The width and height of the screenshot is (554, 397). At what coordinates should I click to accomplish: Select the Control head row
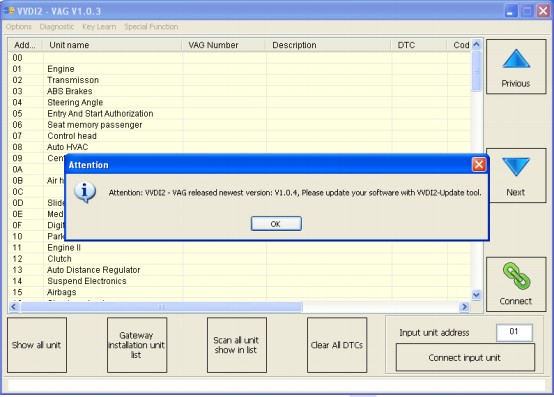point(239,136)
